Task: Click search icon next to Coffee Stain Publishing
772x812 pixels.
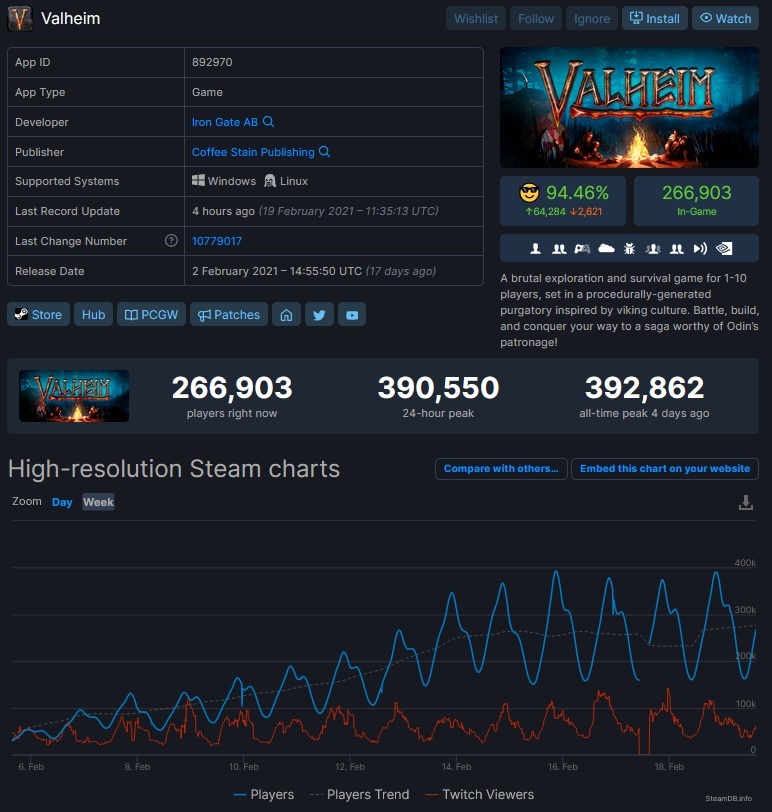Action: click(324, 152)
